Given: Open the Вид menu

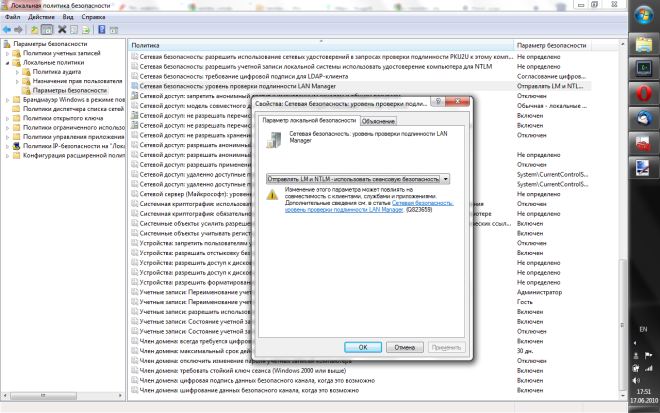Looking at the screenshot, I should pos(68,17).
